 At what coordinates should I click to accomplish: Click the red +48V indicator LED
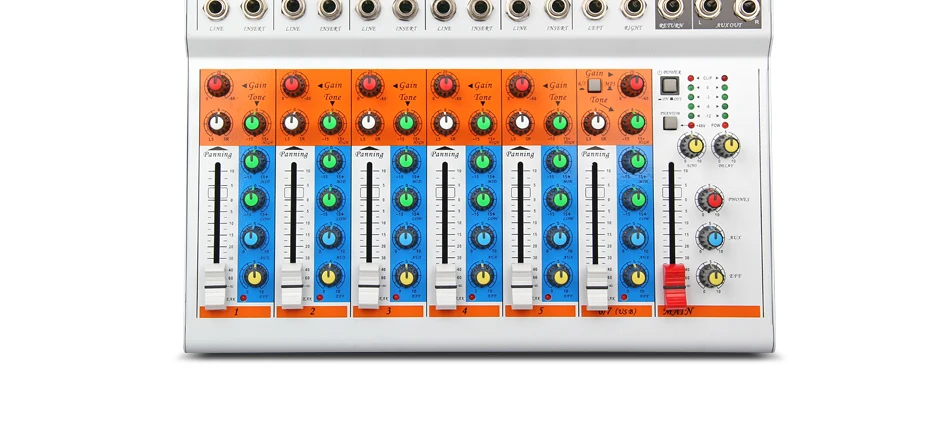coord(691,125)
